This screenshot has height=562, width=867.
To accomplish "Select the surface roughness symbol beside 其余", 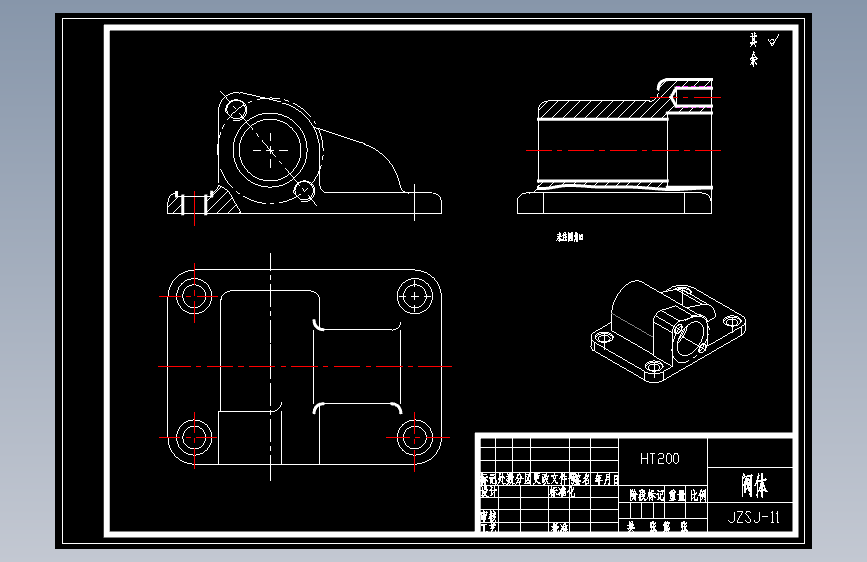I will tap(774, 40).
